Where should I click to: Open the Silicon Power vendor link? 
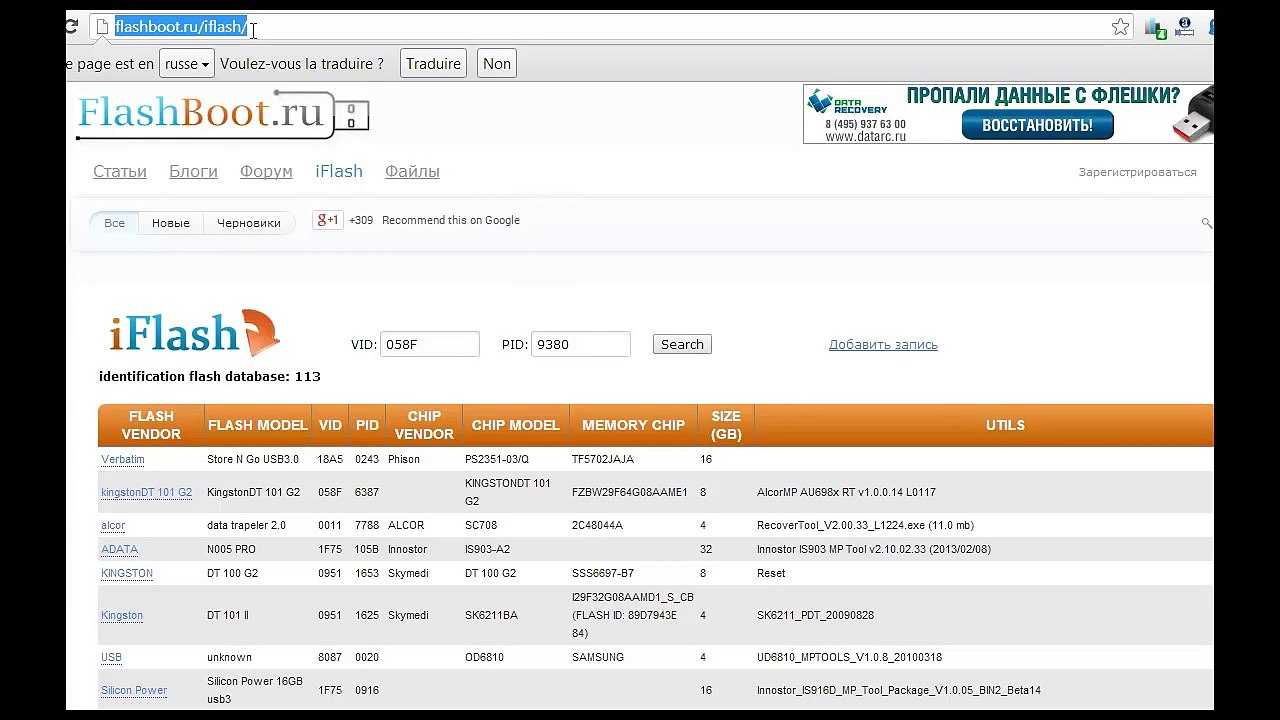pos(134,690)
